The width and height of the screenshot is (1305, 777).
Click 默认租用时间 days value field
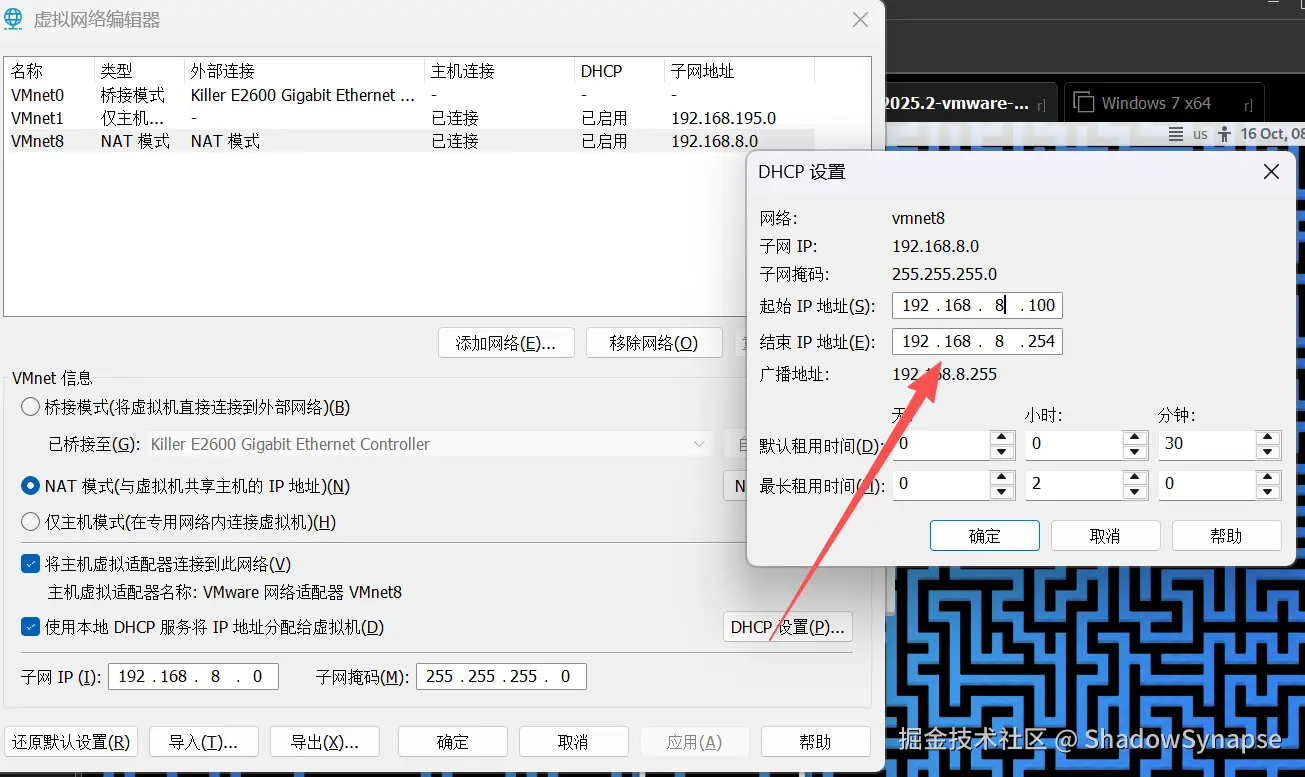[941, 445]
